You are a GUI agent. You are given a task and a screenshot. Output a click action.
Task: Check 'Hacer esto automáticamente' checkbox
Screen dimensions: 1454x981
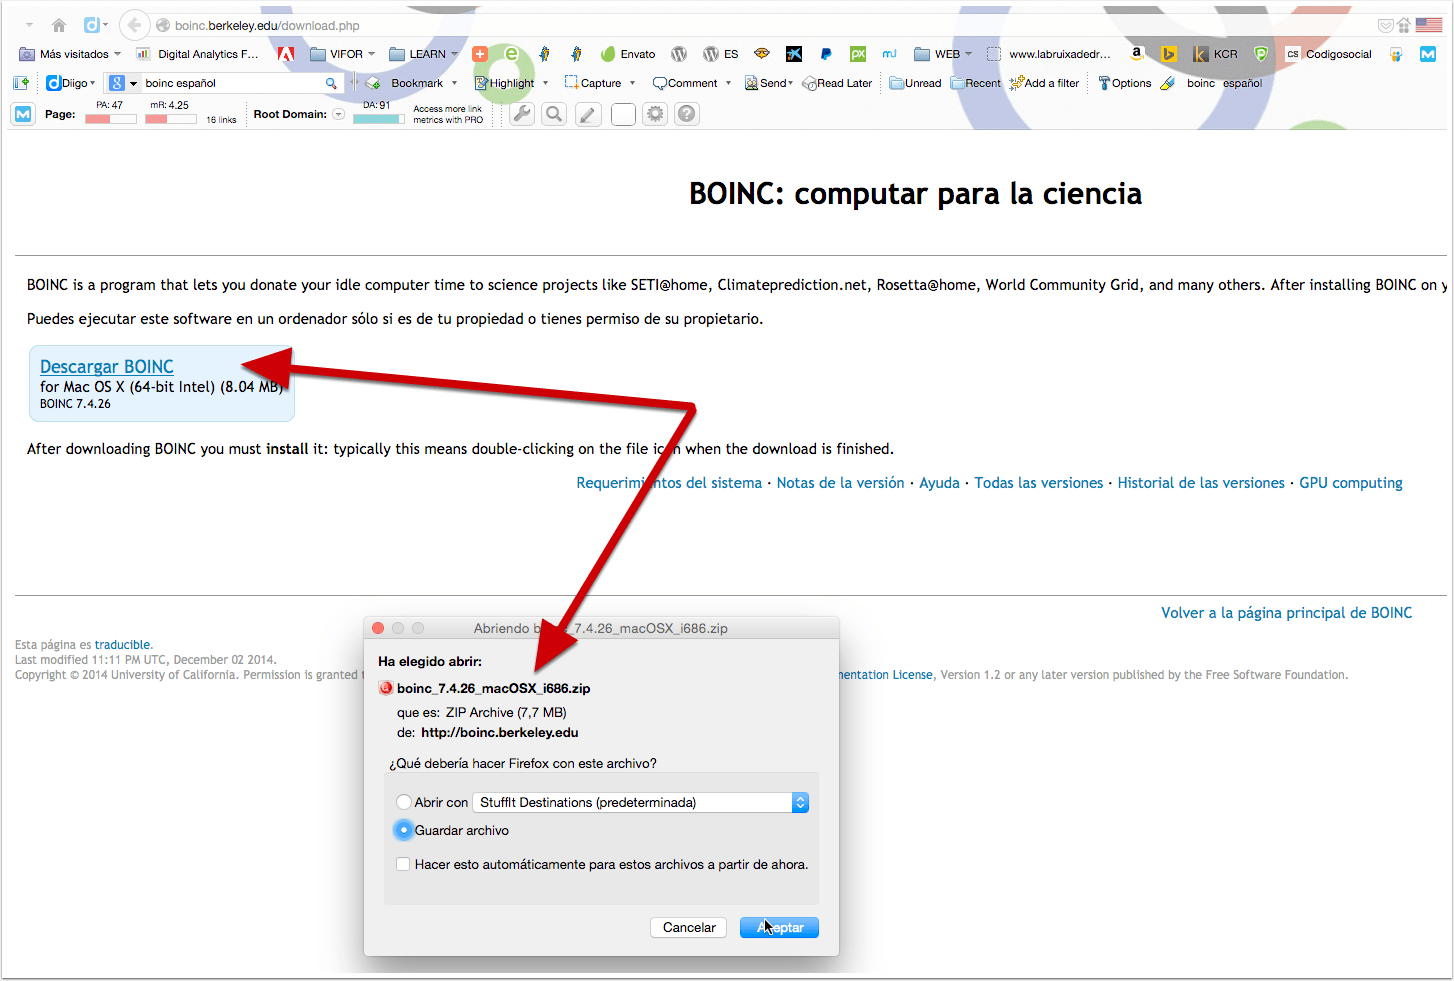[403, 864]
